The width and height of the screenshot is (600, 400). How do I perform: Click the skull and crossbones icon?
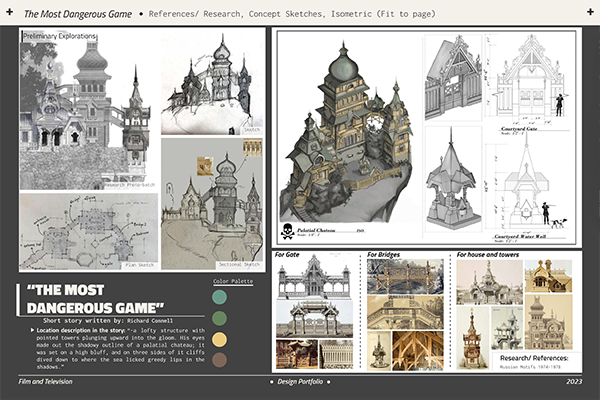288,231
